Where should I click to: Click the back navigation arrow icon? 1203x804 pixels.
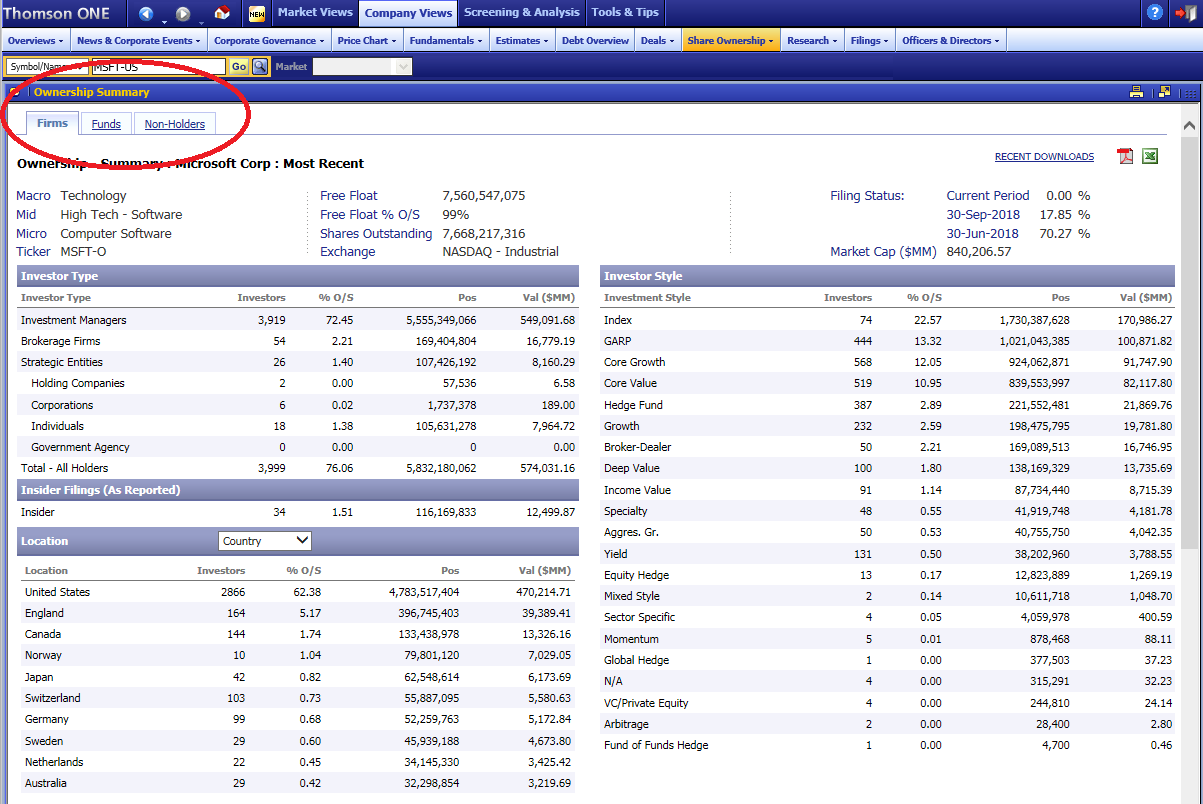tap(147, 13)
